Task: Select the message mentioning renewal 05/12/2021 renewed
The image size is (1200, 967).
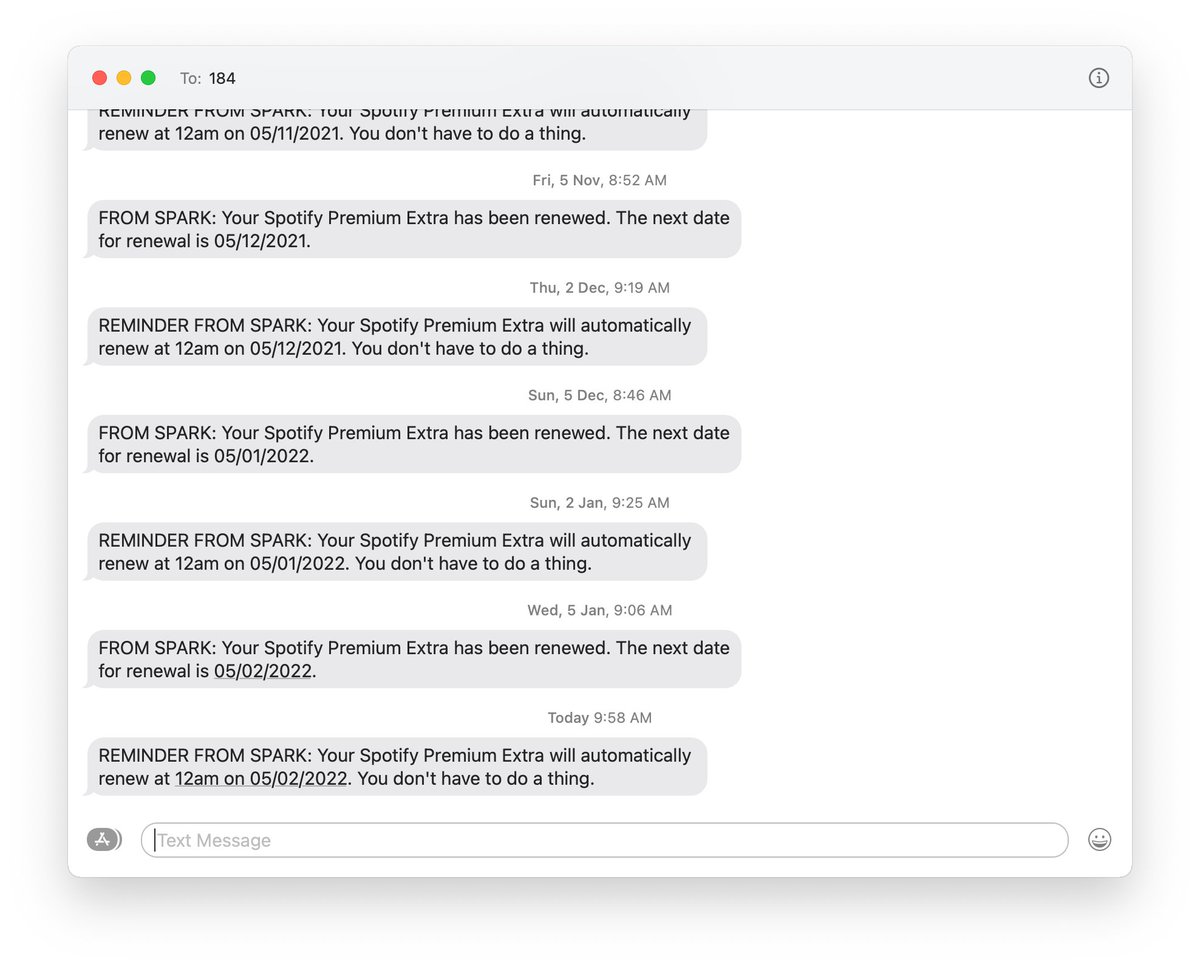Action: (413, 229)
